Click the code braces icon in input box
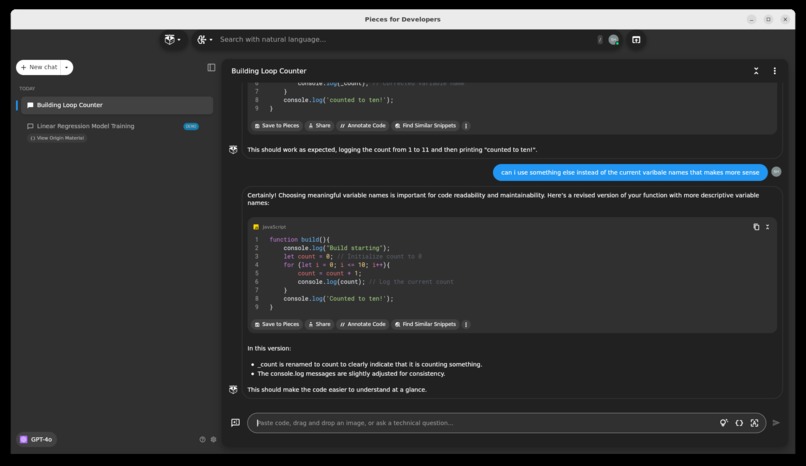 tap(739, 423)
